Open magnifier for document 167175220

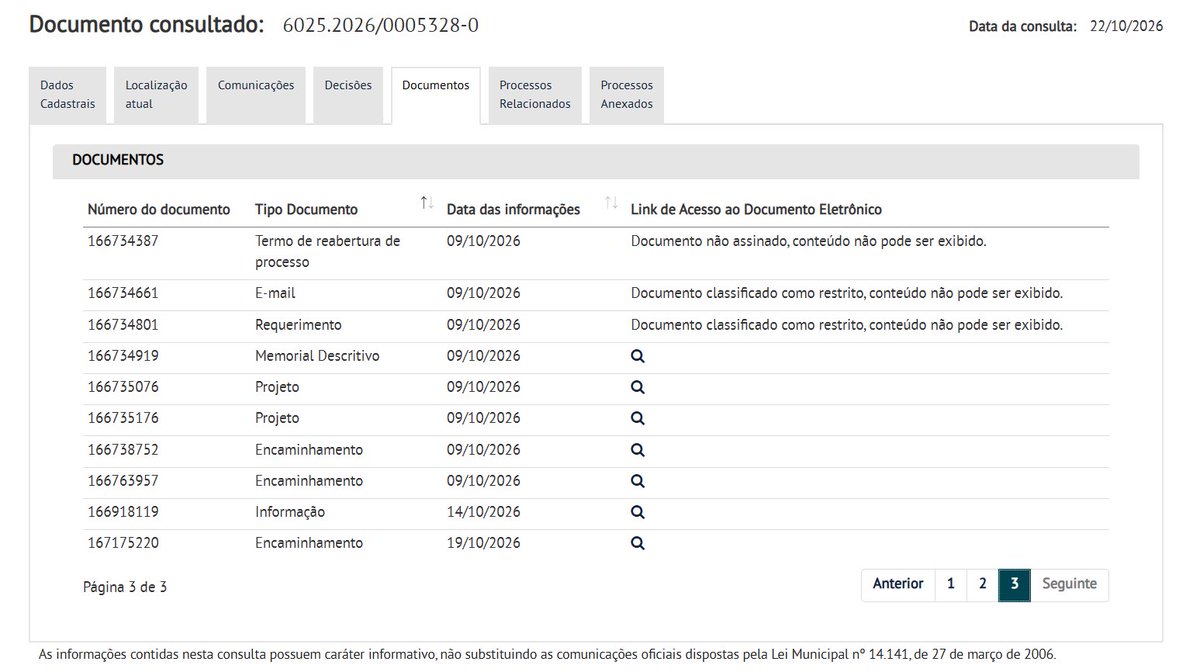[x=638, y=543]
